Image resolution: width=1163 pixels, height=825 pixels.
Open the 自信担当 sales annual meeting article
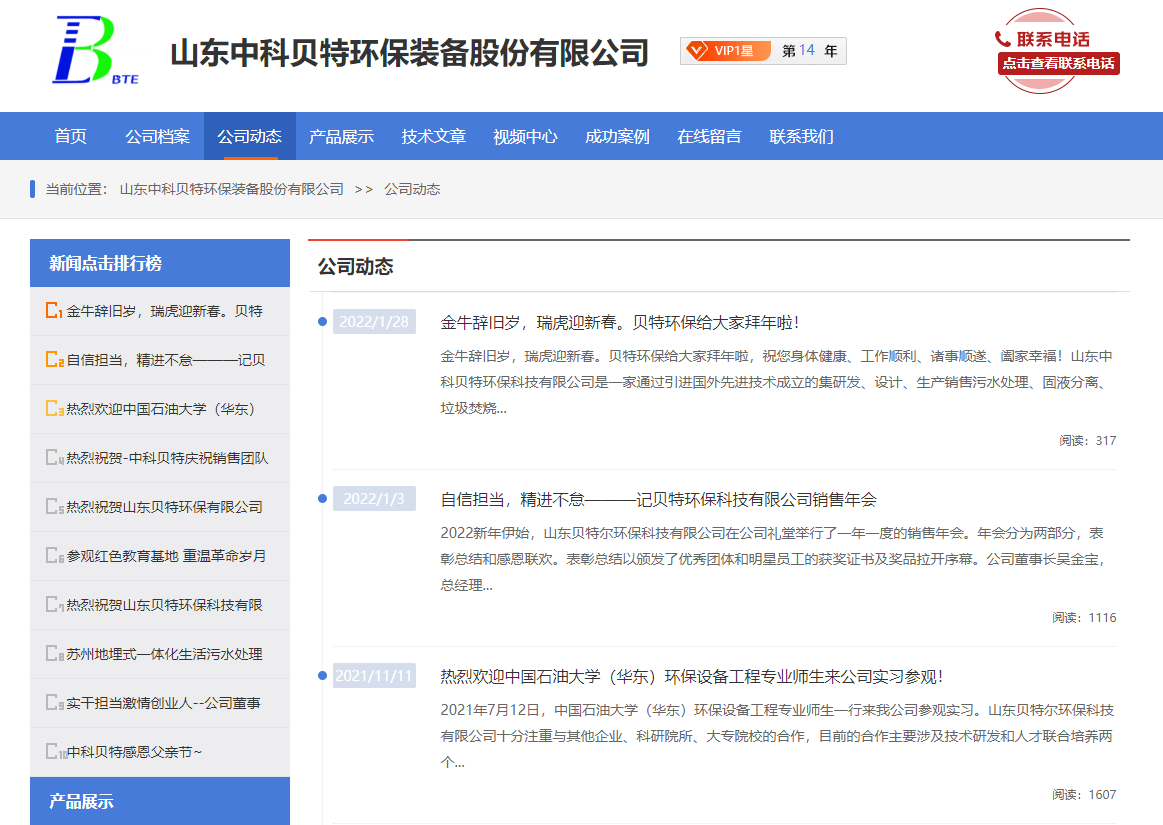[x=658, y=500]
